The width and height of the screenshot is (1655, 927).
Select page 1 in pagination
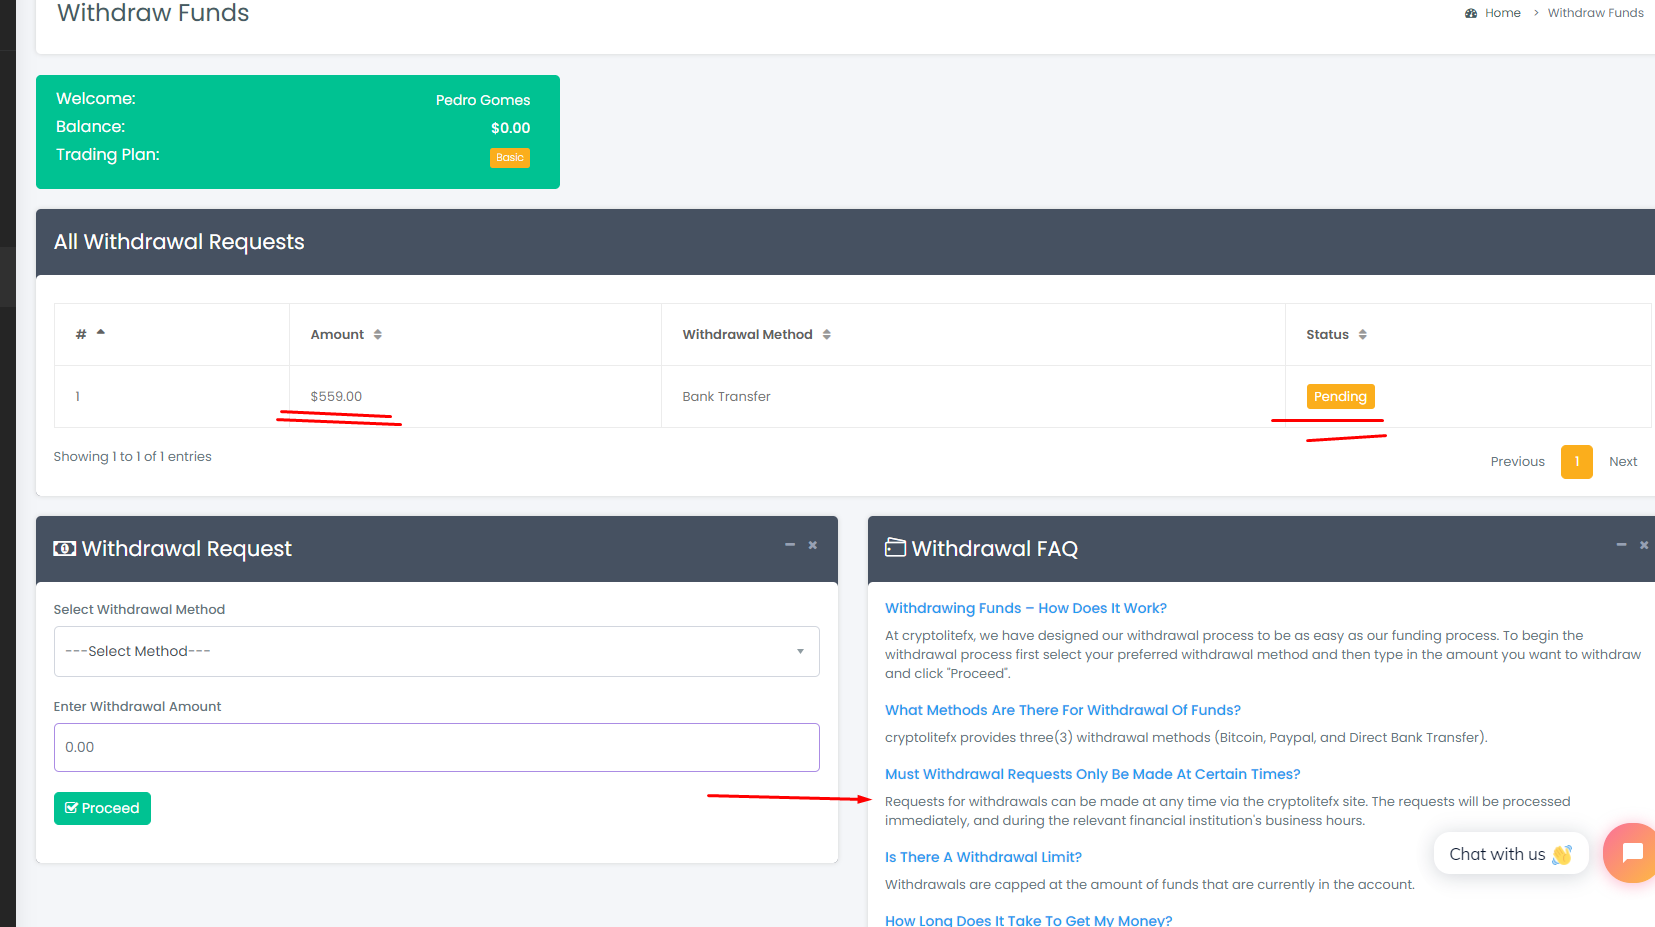click(x=1577, y=461)
